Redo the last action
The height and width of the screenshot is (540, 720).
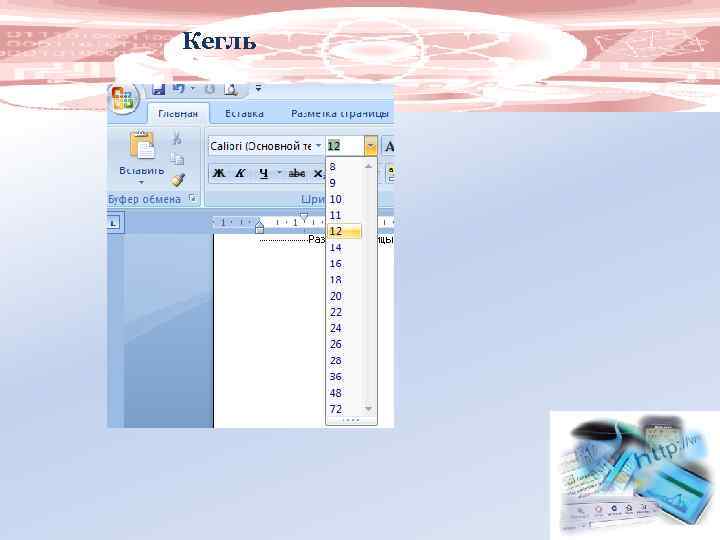click(209, 89)
